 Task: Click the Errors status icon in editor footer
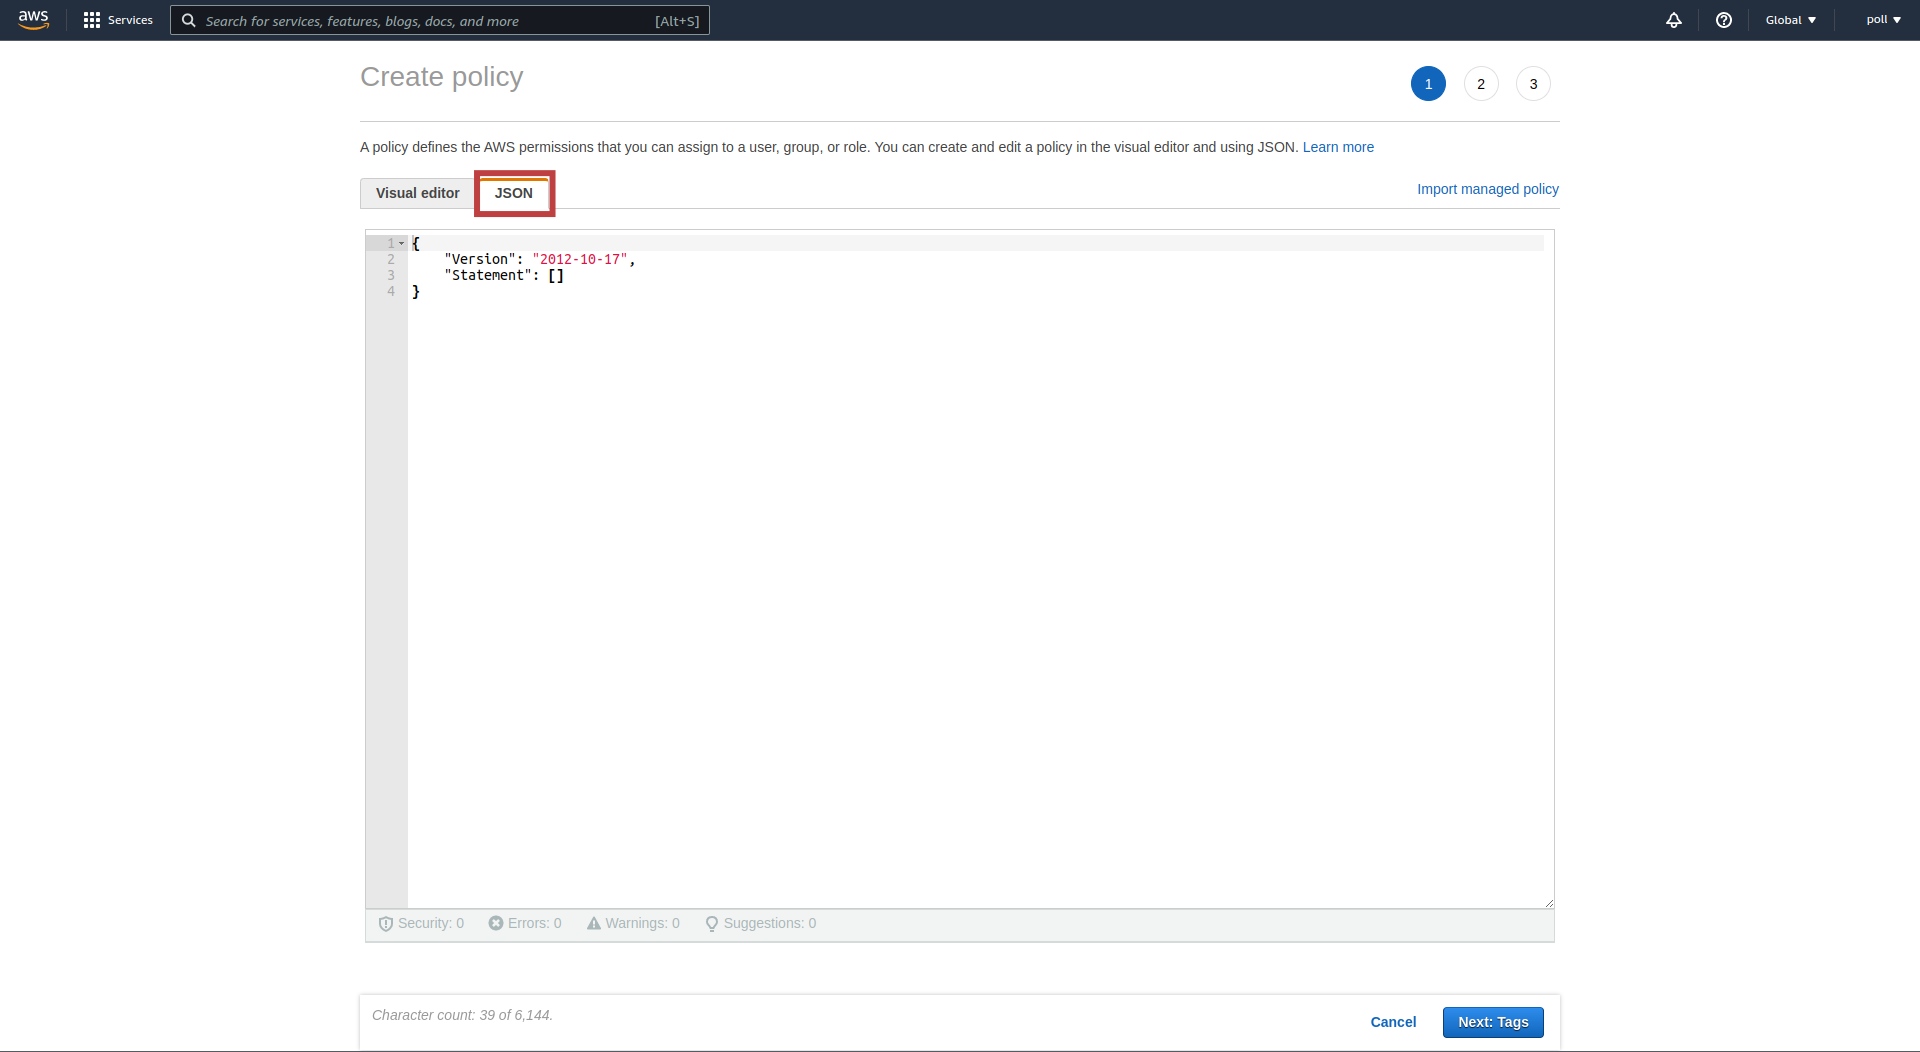tap(496, 923)
